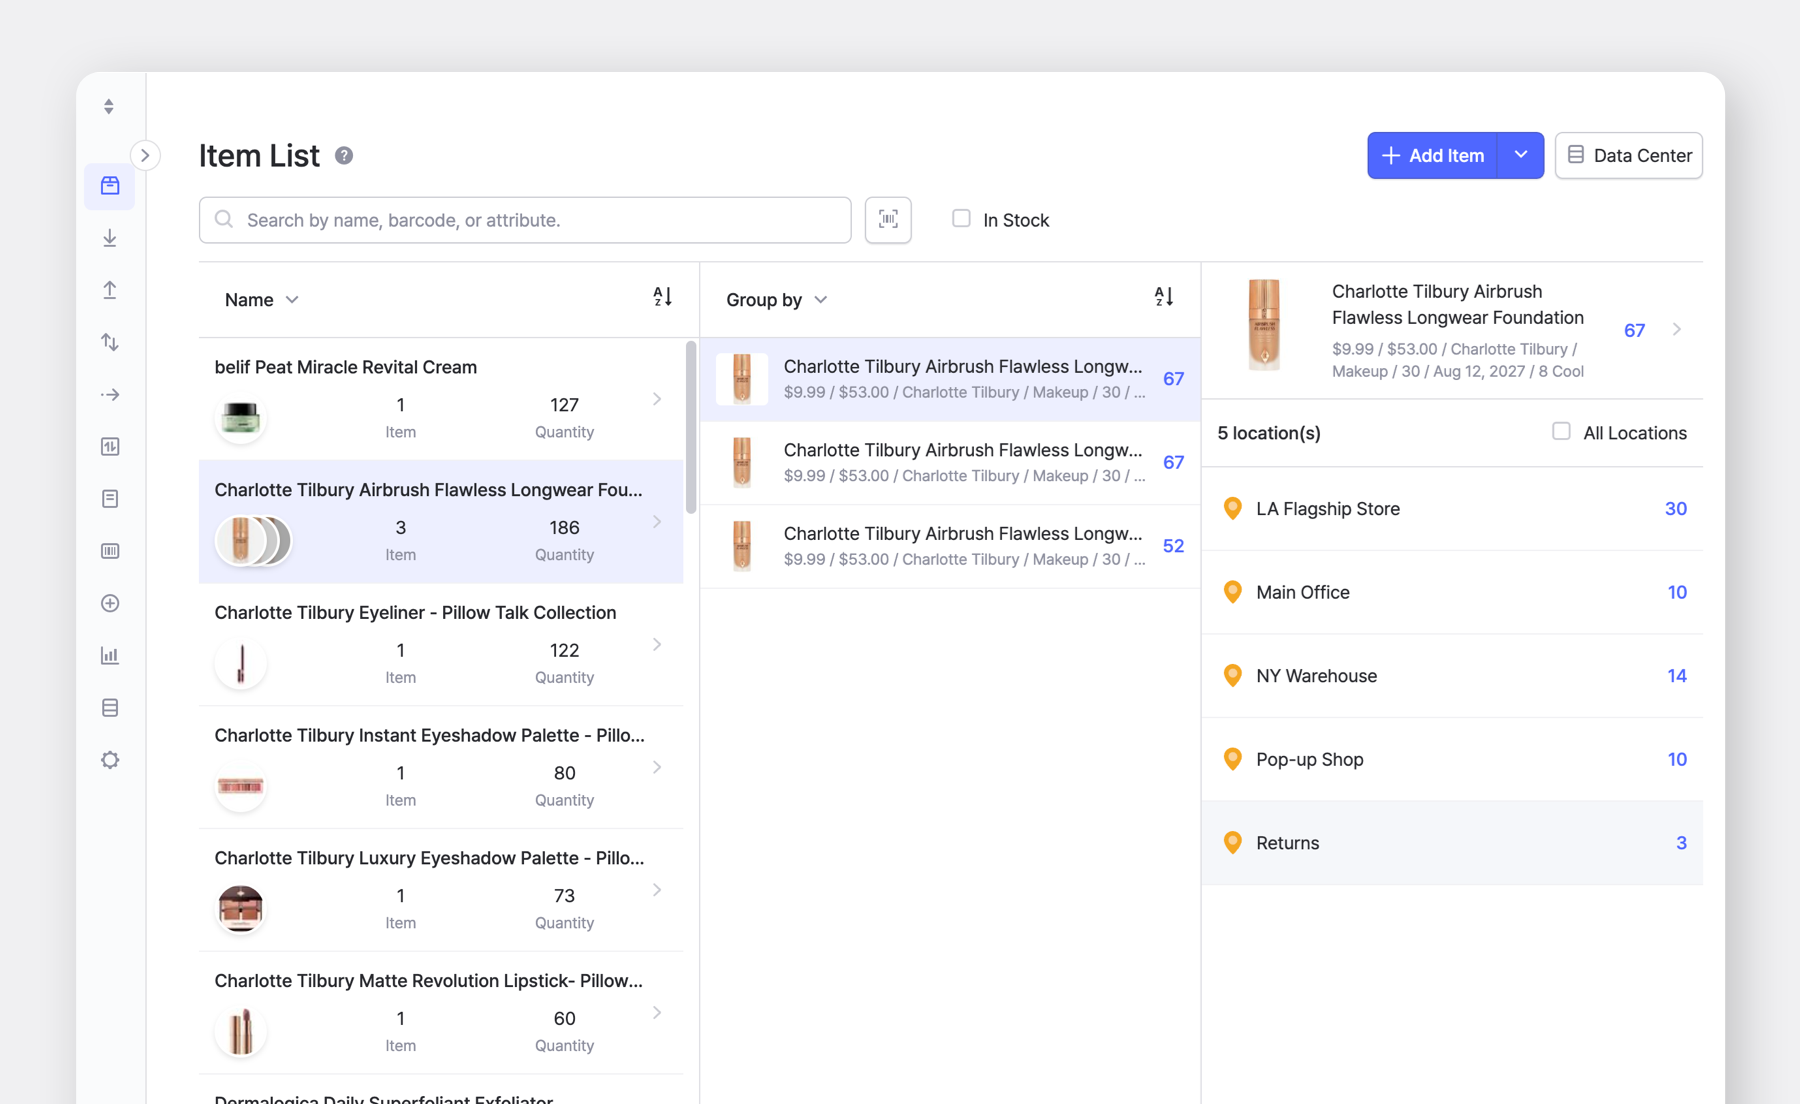Click the barcode scan icon beside search bar

[888, 220]
